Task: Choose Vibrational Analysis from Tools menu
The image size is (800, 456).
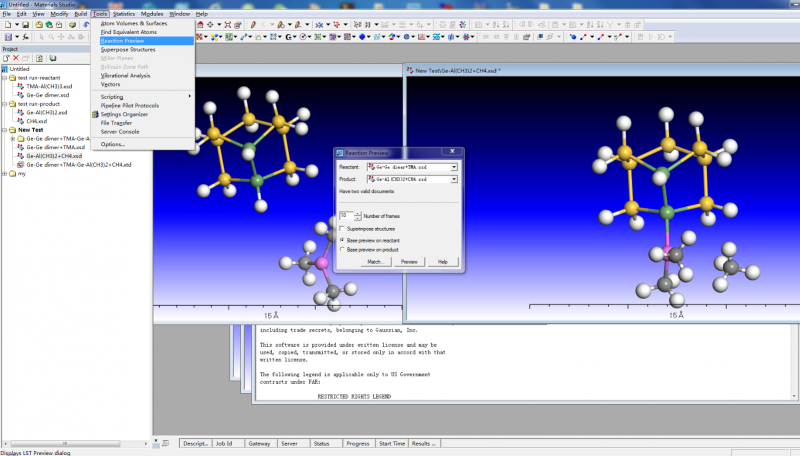Action: [x=125, y=75]
